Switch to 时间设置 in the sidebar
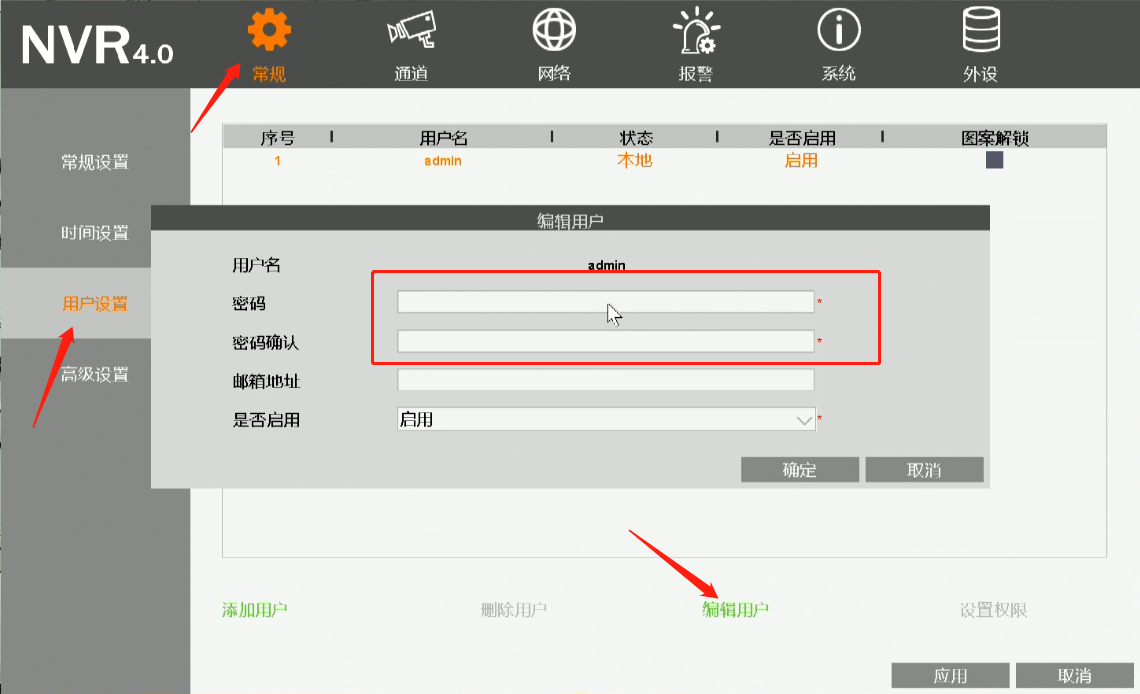Screen dimensions: 1140x694 [95, 233]
